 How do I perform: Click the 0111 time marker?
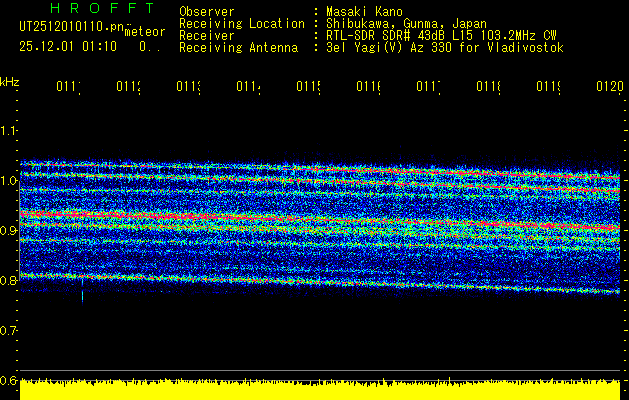(69, 87)
